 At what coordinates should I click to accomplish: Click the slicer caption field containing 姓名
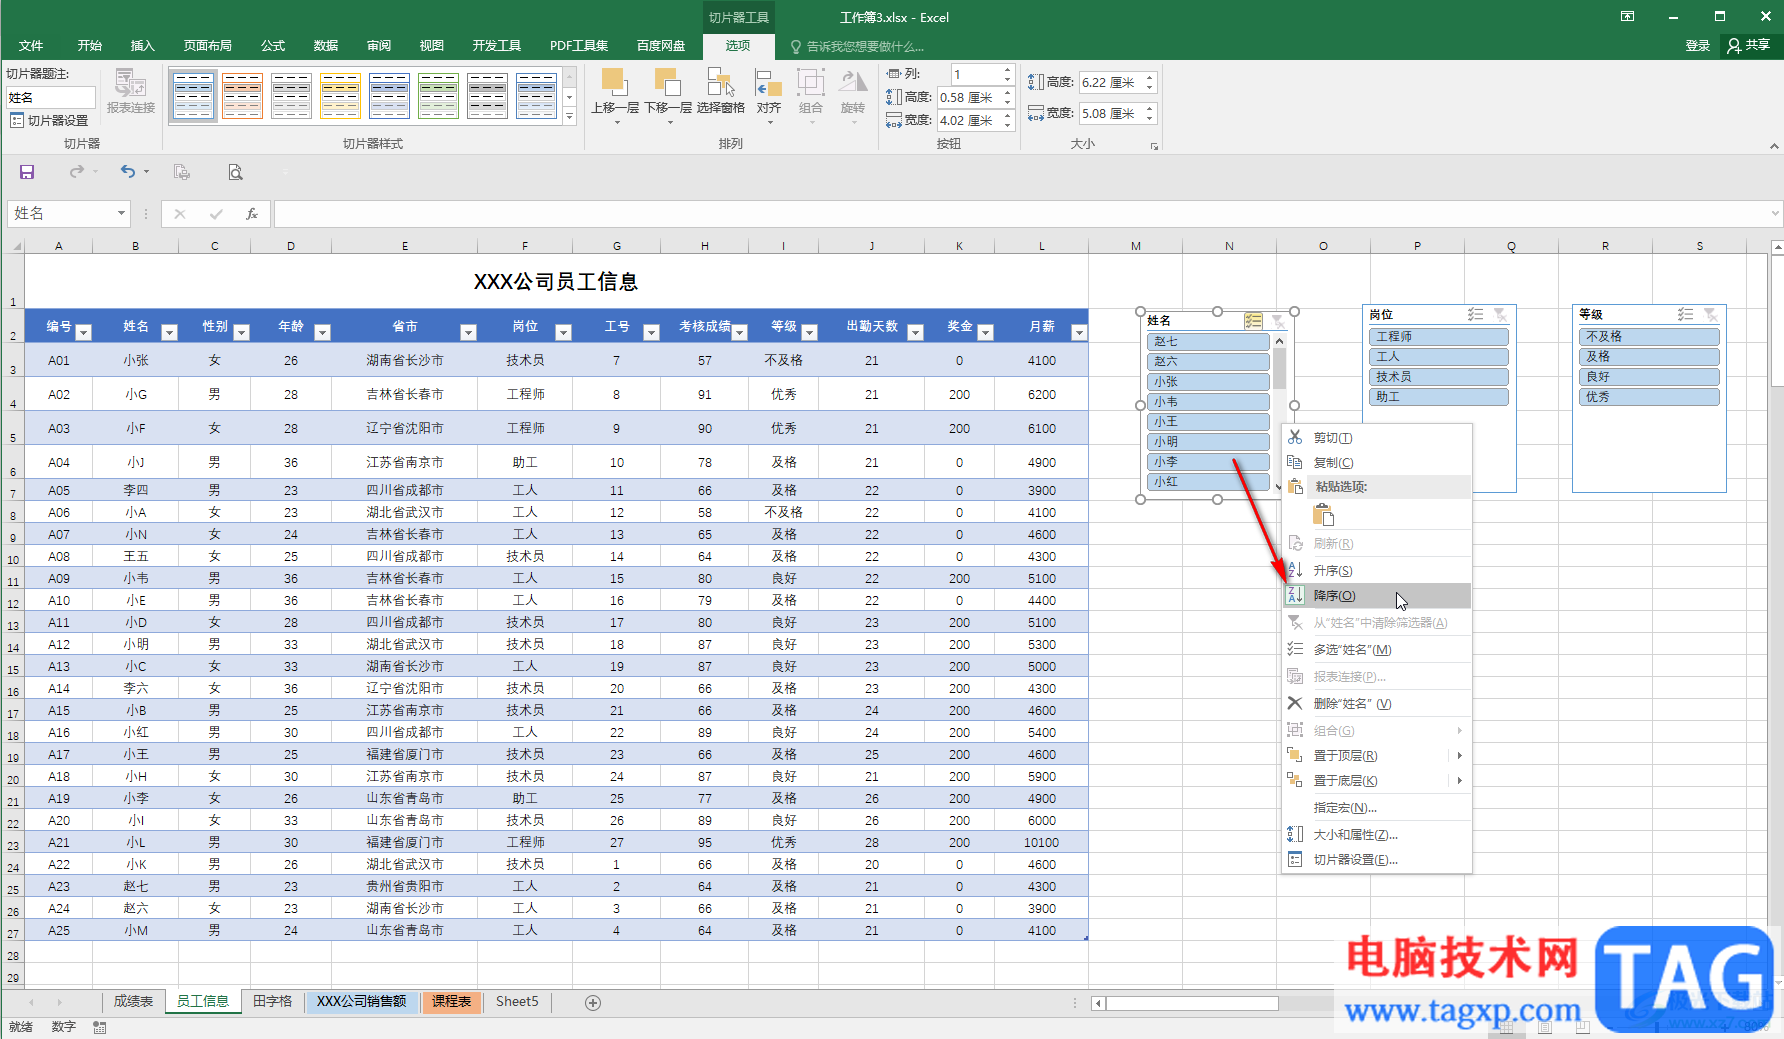(50, 97)
